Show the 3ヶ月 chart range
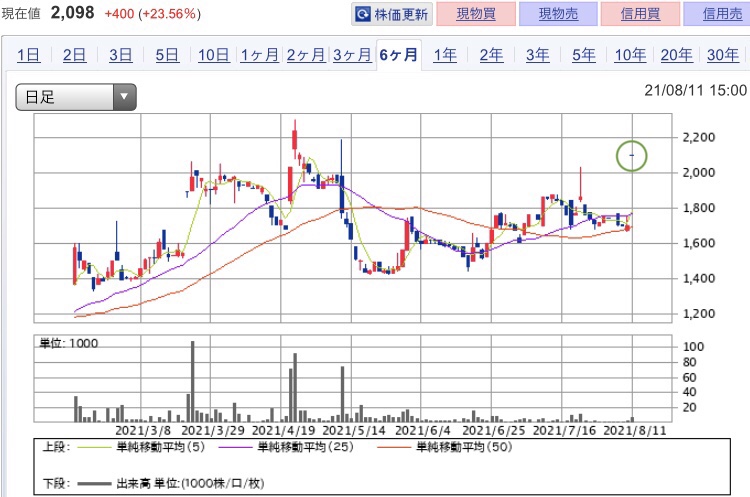 point(352,55)
